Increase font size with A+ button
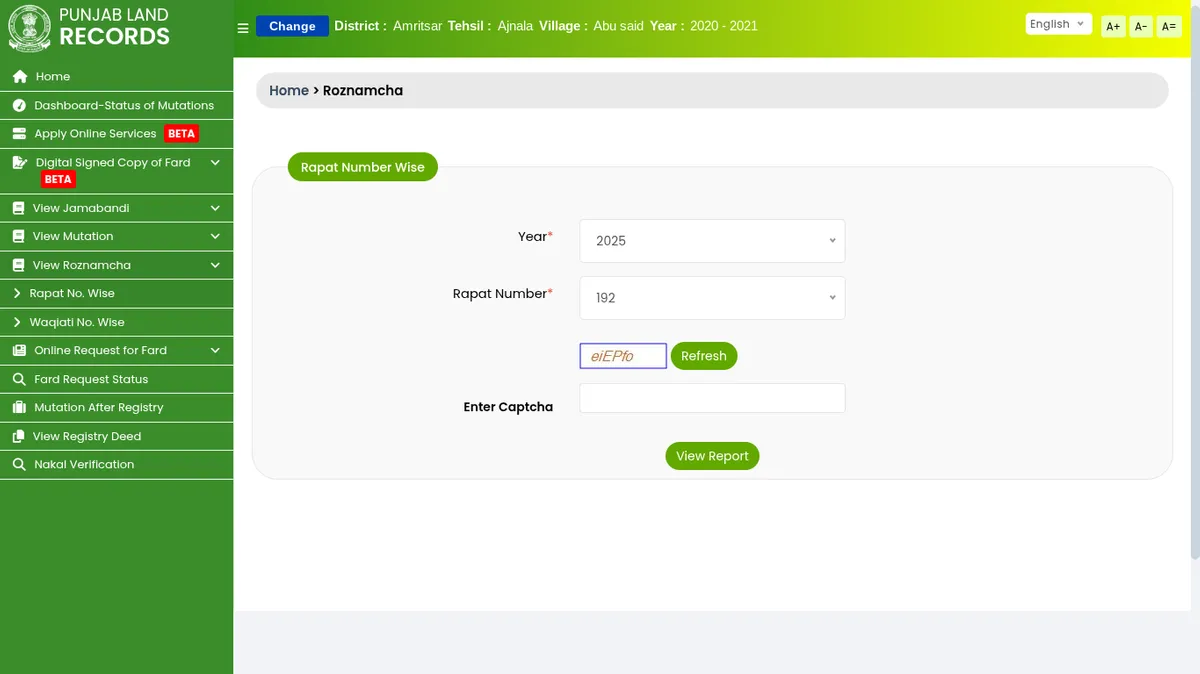The height and width of the screenshot is (674, 1200). pos(1113,27)
